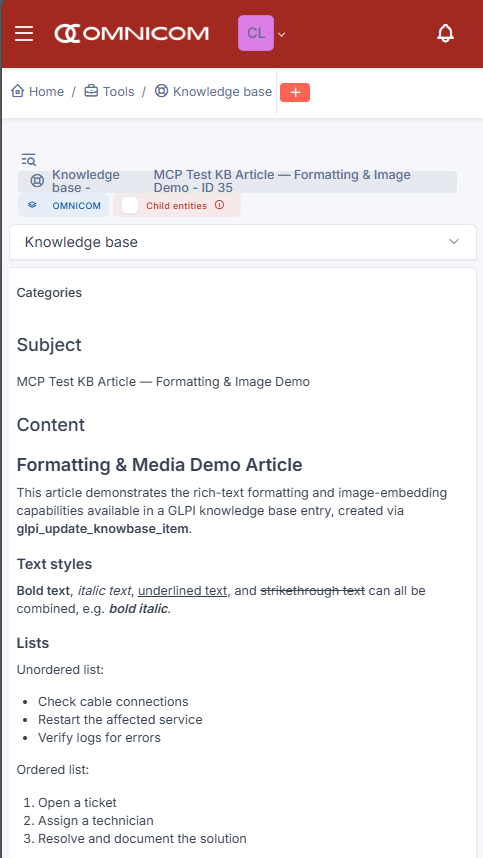Click the Knowledge base lifebuoy breadcrumb icon
483x858 pixels.
pos(161,91)
